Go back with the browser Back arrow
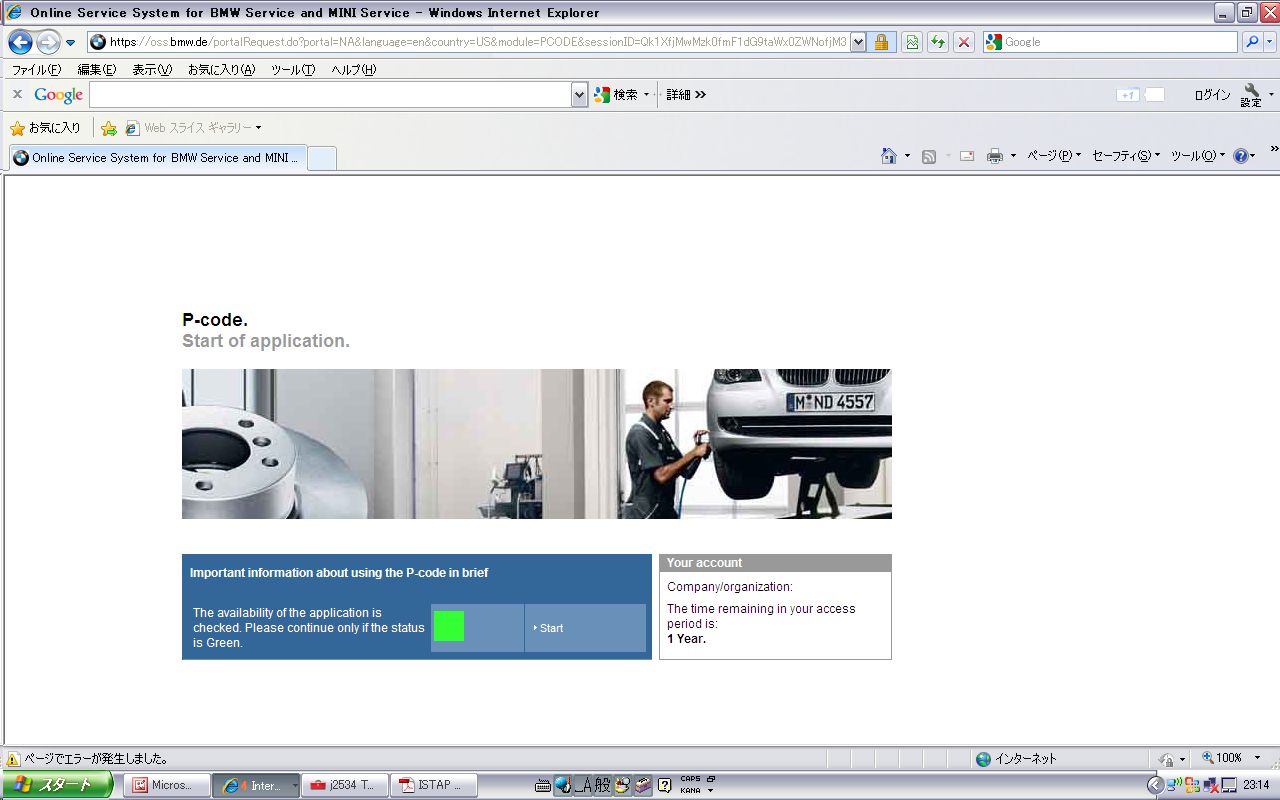 20,42
